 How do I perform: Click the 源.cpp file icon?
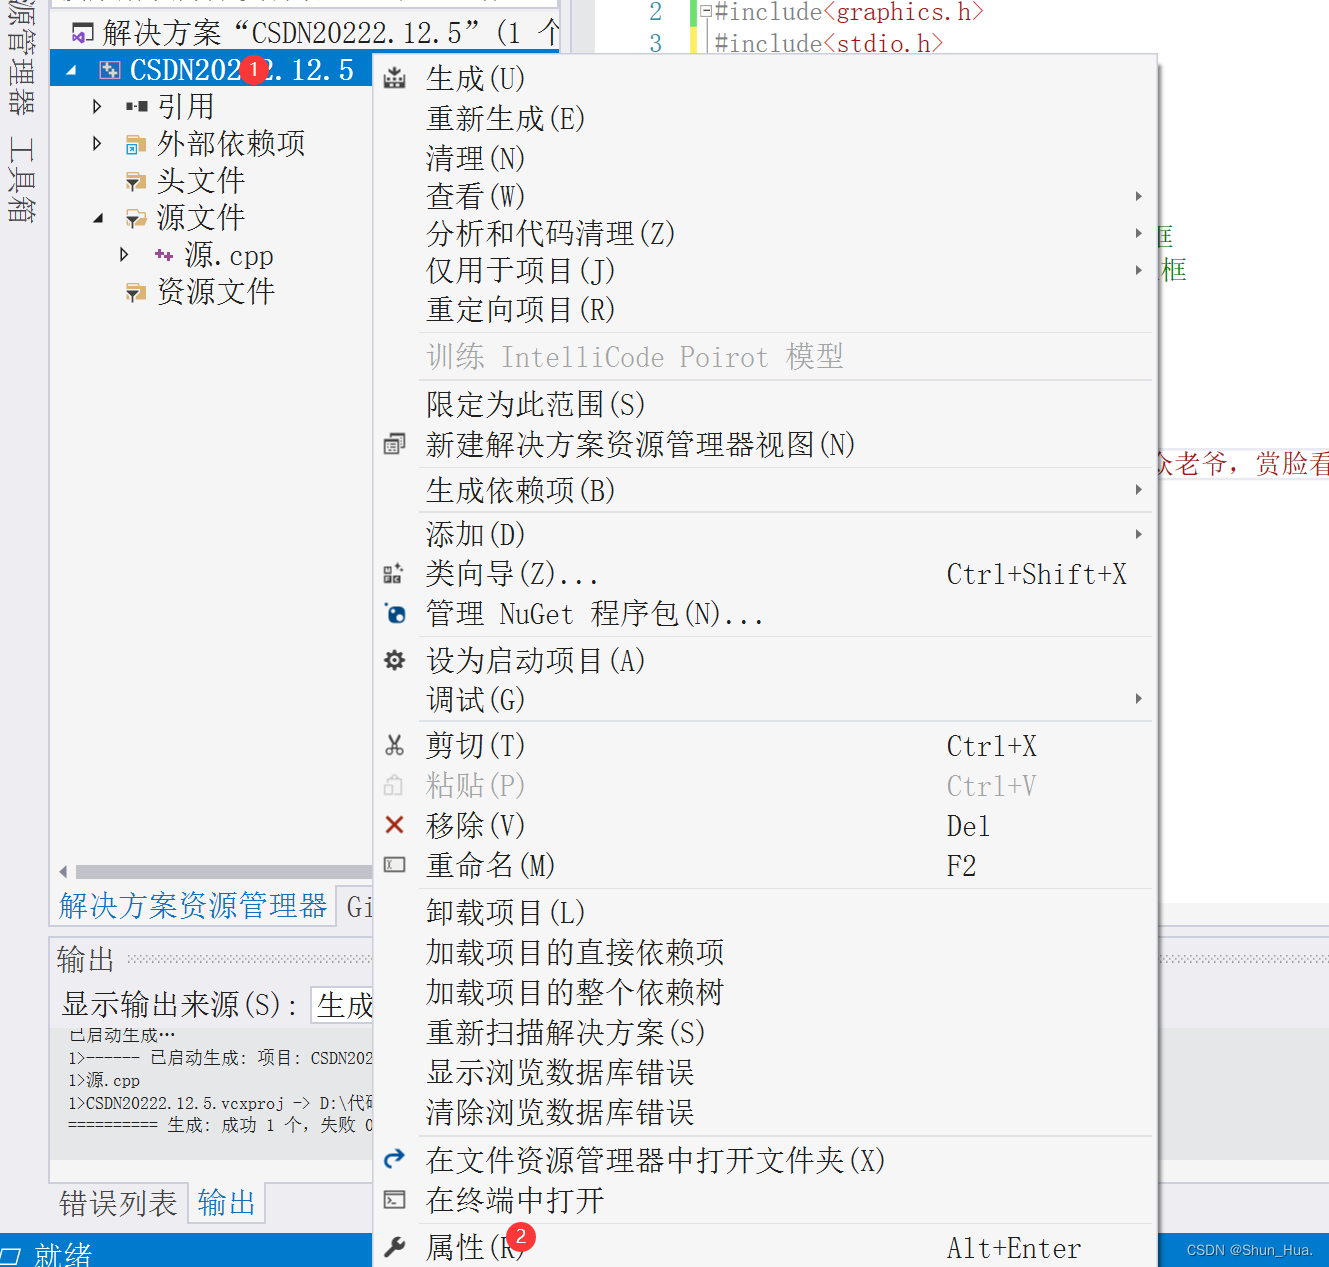(164, 255)
